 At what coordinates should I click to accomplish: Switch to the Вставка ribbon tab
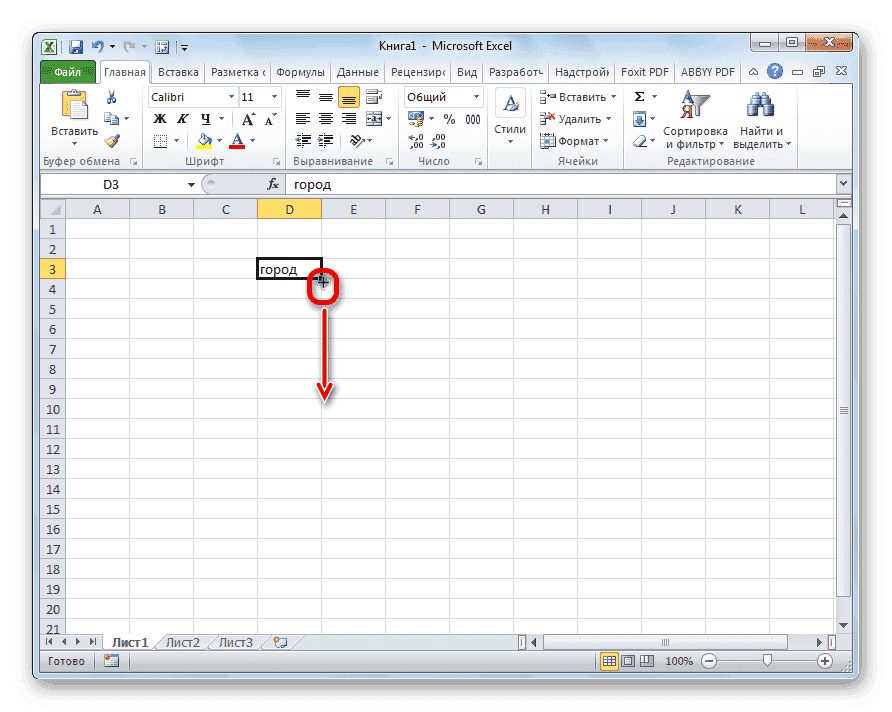[178, 71]
